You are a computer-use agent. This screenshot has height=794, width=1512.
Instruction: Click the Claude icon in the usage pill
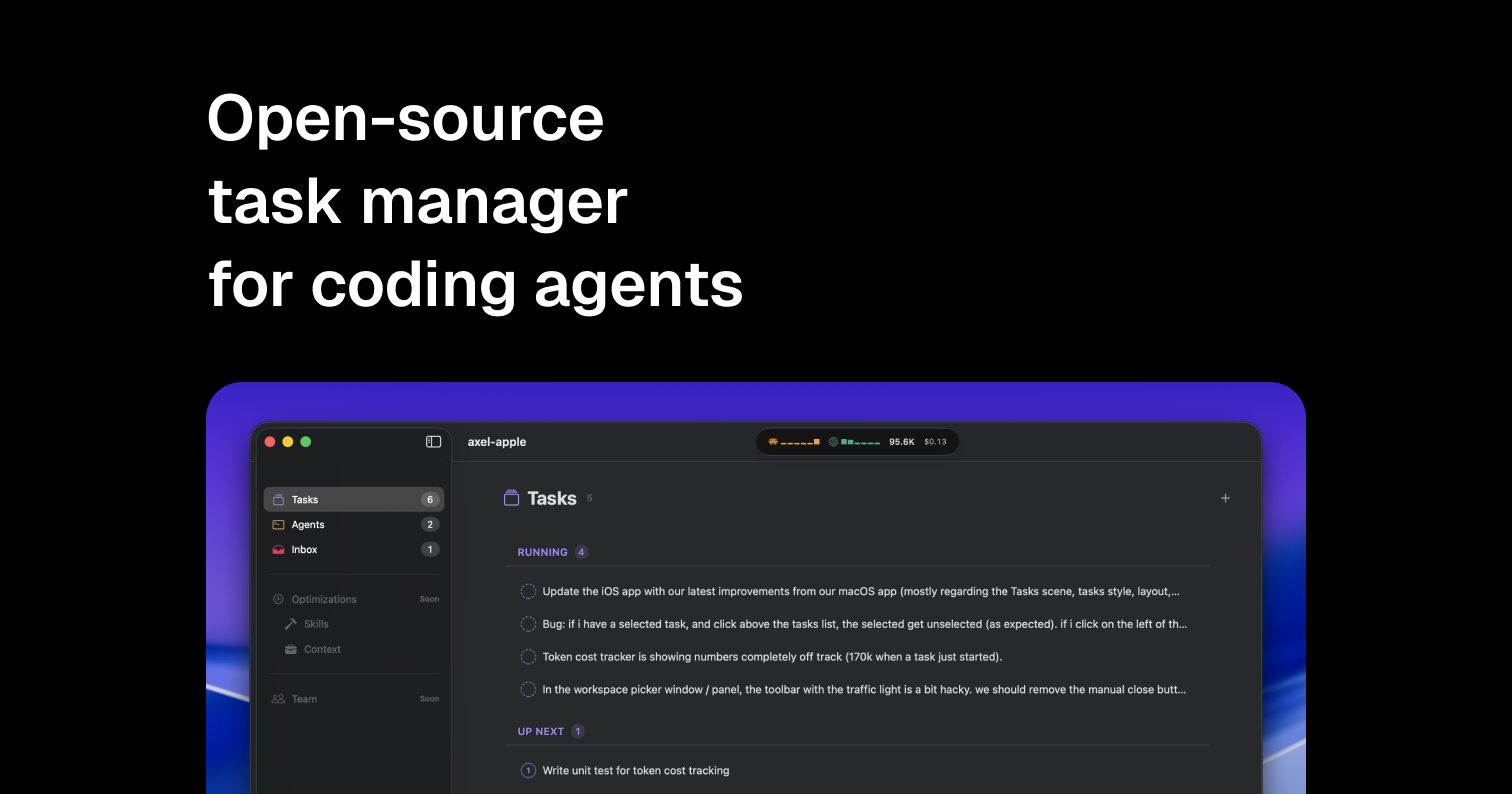coord(773,441)
